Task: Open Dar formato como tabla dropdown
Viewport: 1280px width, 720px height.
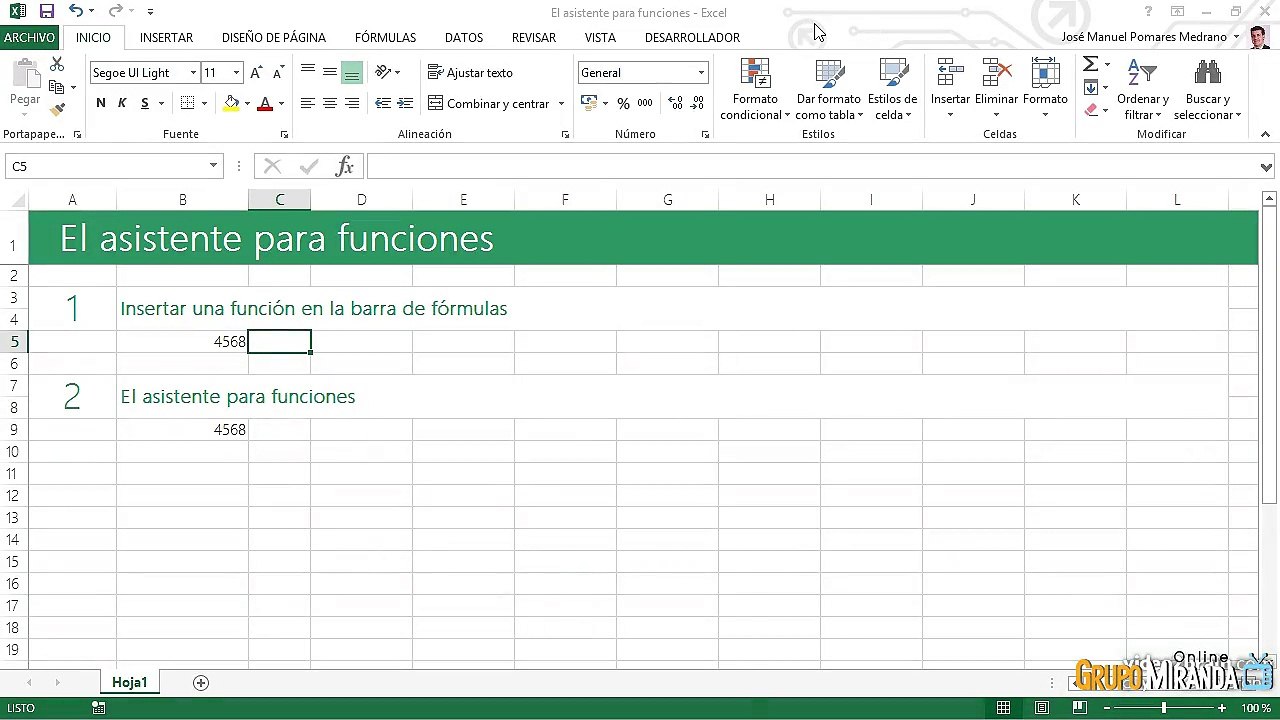Action: 829,89
